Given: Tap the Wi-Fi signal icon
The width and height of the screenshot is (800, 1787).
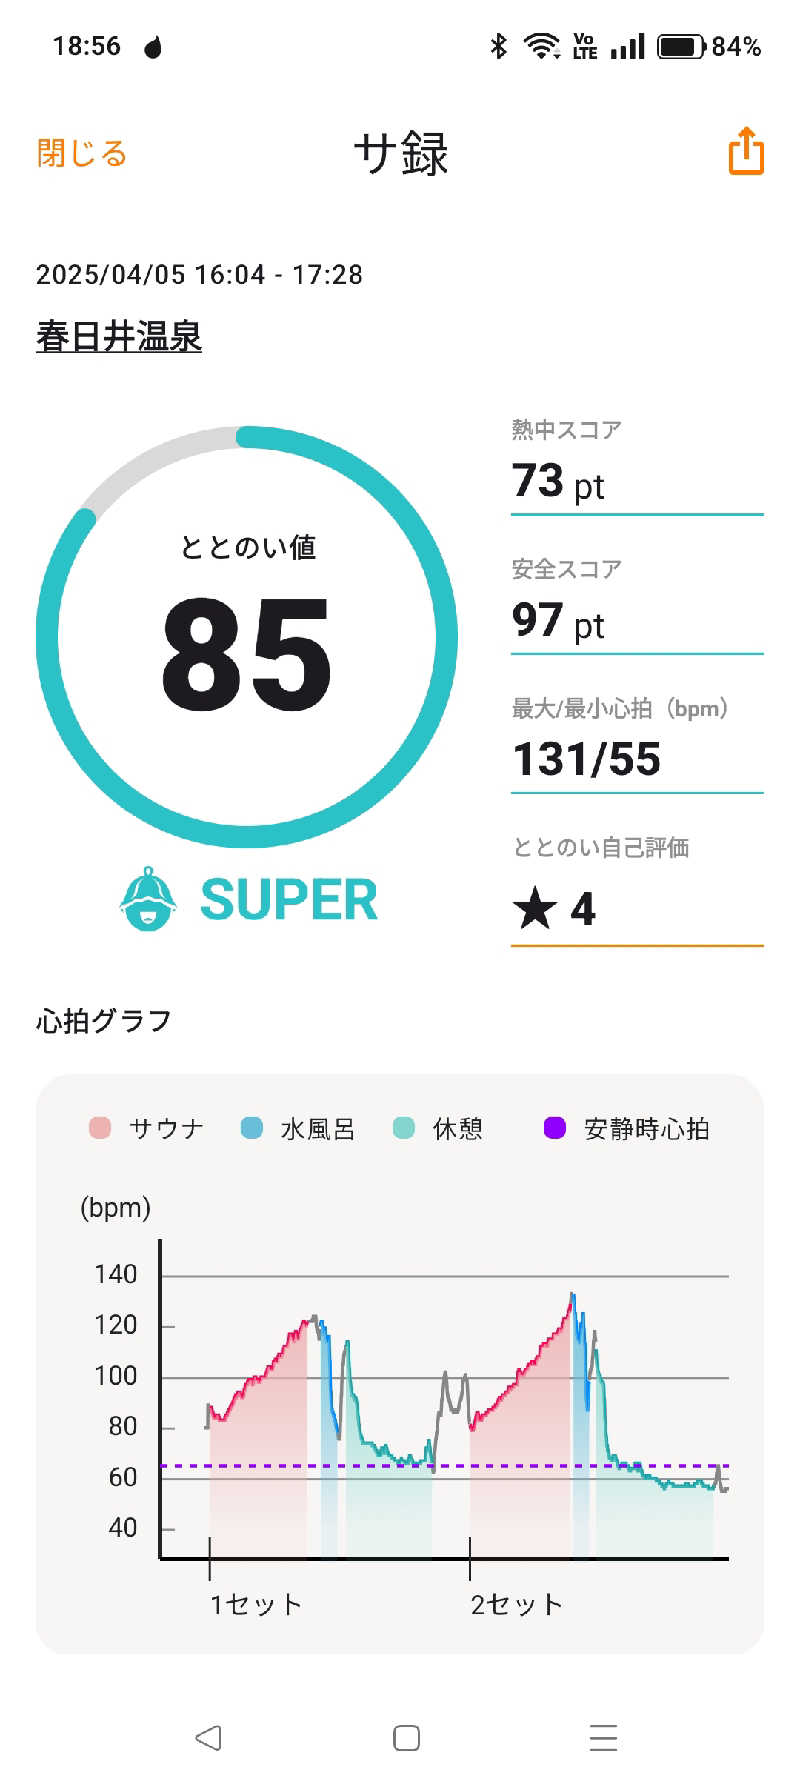Looking at the screenshot, I should (x=542, y=46).
